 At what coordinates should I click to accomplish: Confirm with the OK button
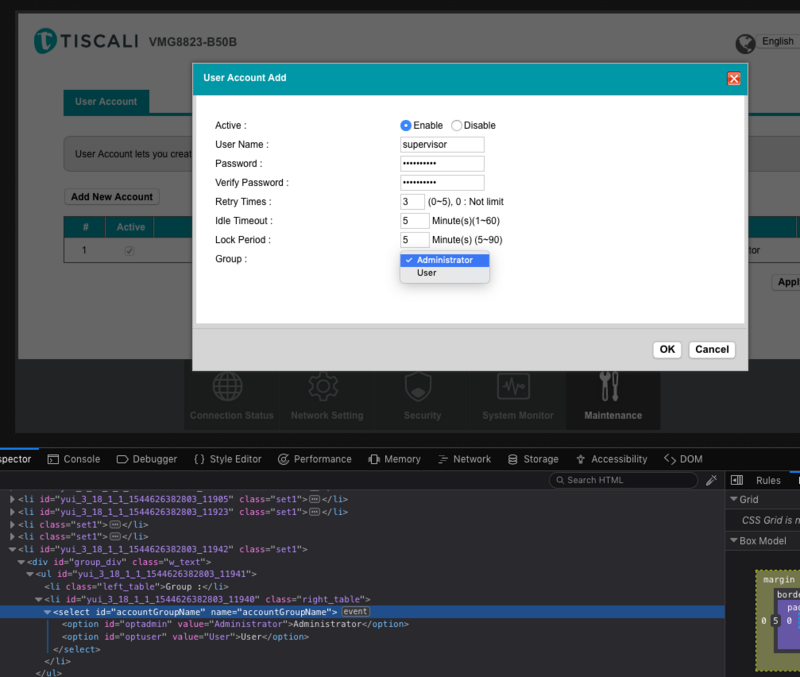[x=667, y=349]
